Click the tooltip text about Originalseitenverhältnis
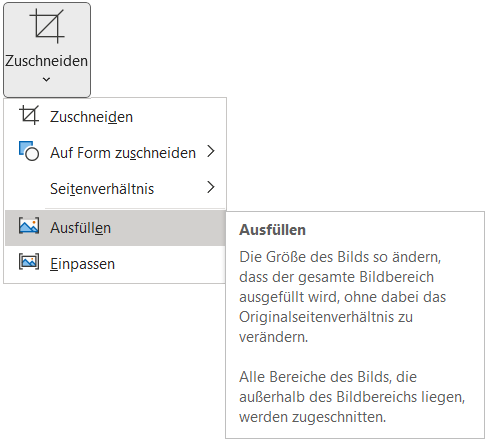This screenshot has height=440, width=486. pos(342,297)
